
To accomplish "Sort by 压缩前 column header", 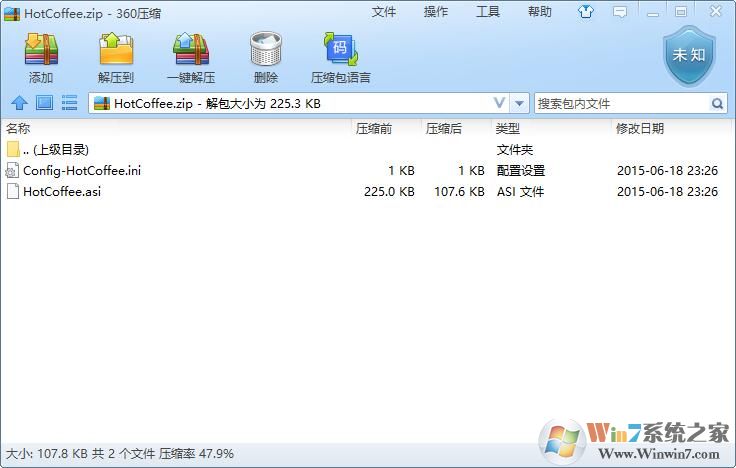I will click(x=374, y=128).
